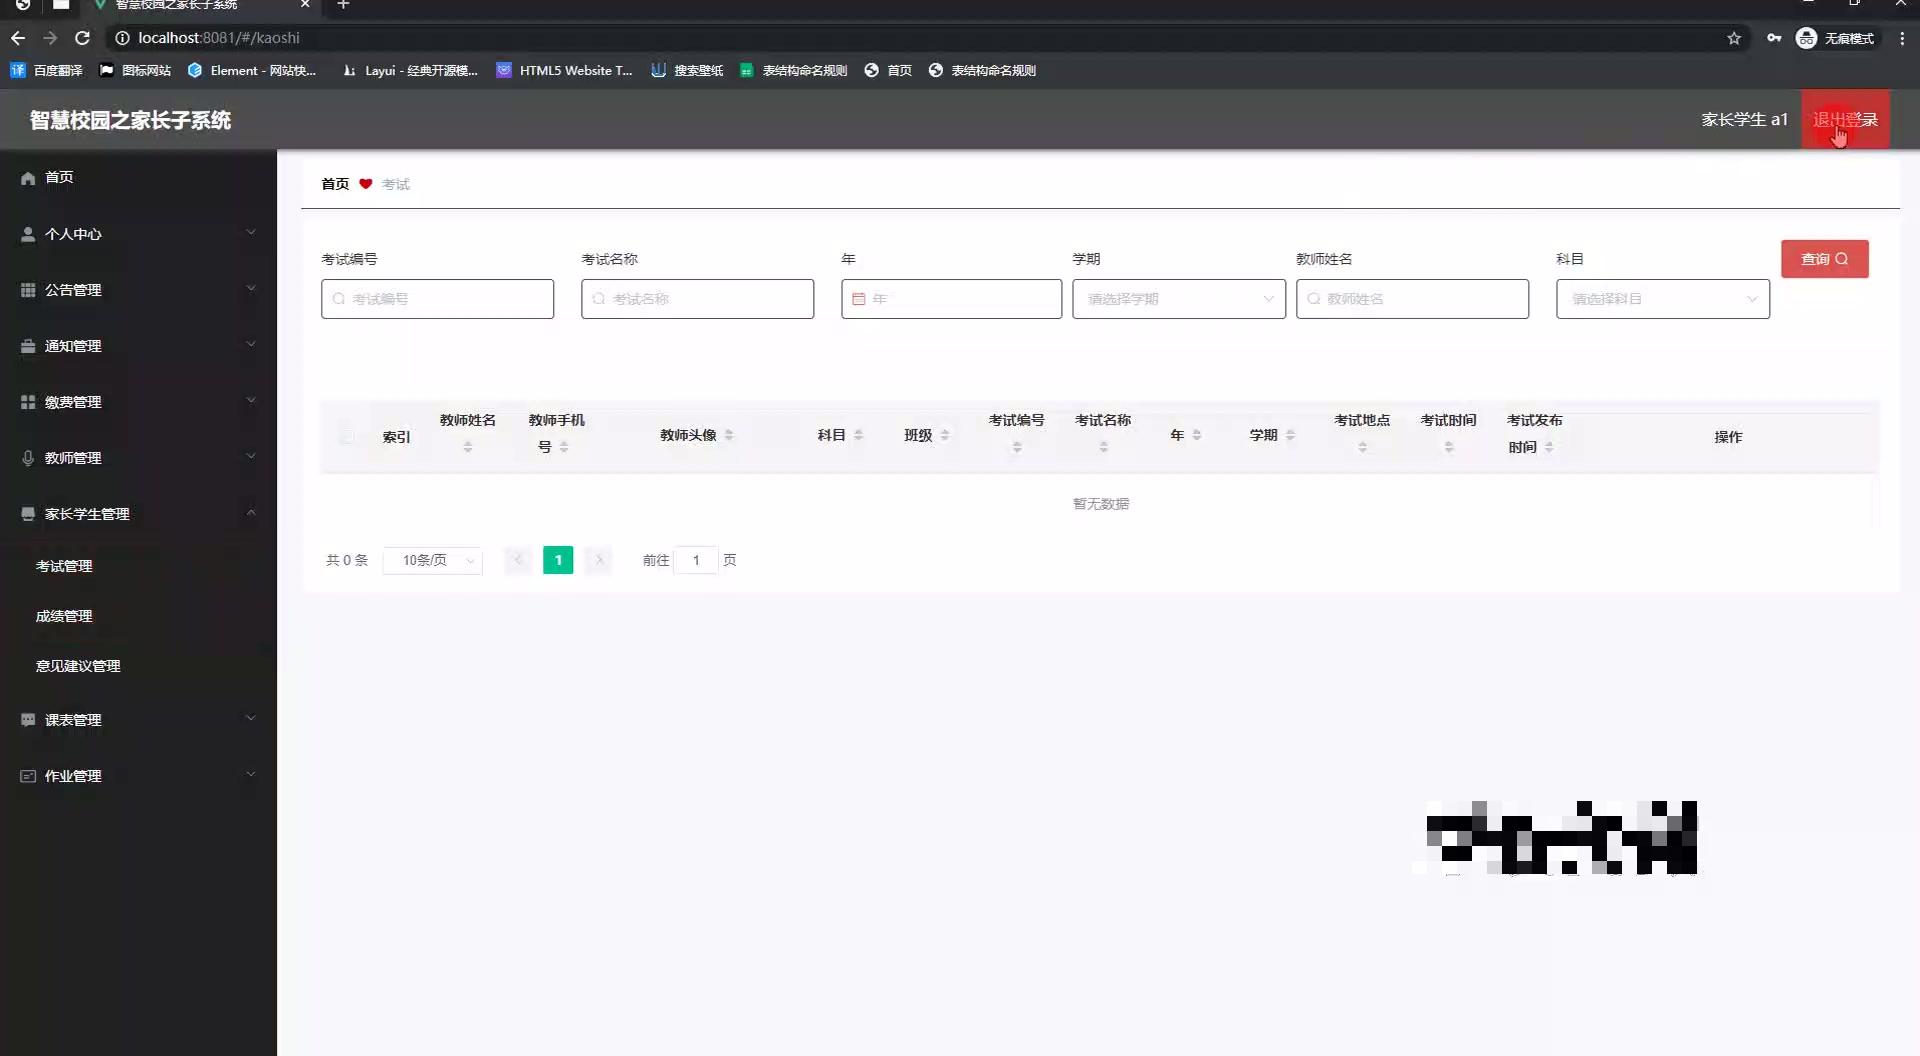Sort by 学期 column arrows

point(1290,435)
